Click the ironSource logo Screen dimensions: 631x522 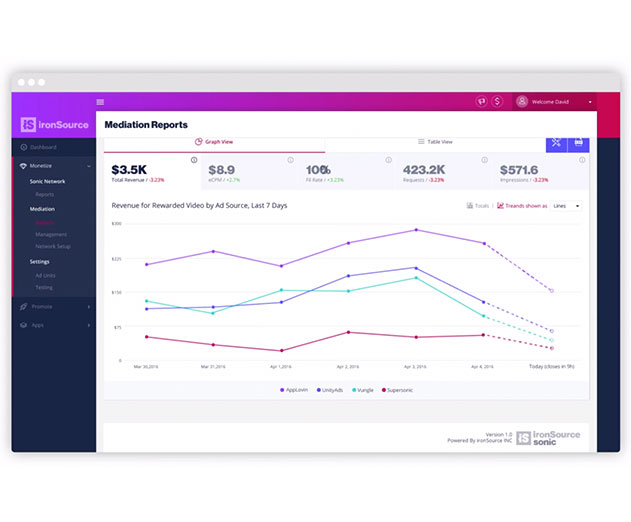[54, 125]
